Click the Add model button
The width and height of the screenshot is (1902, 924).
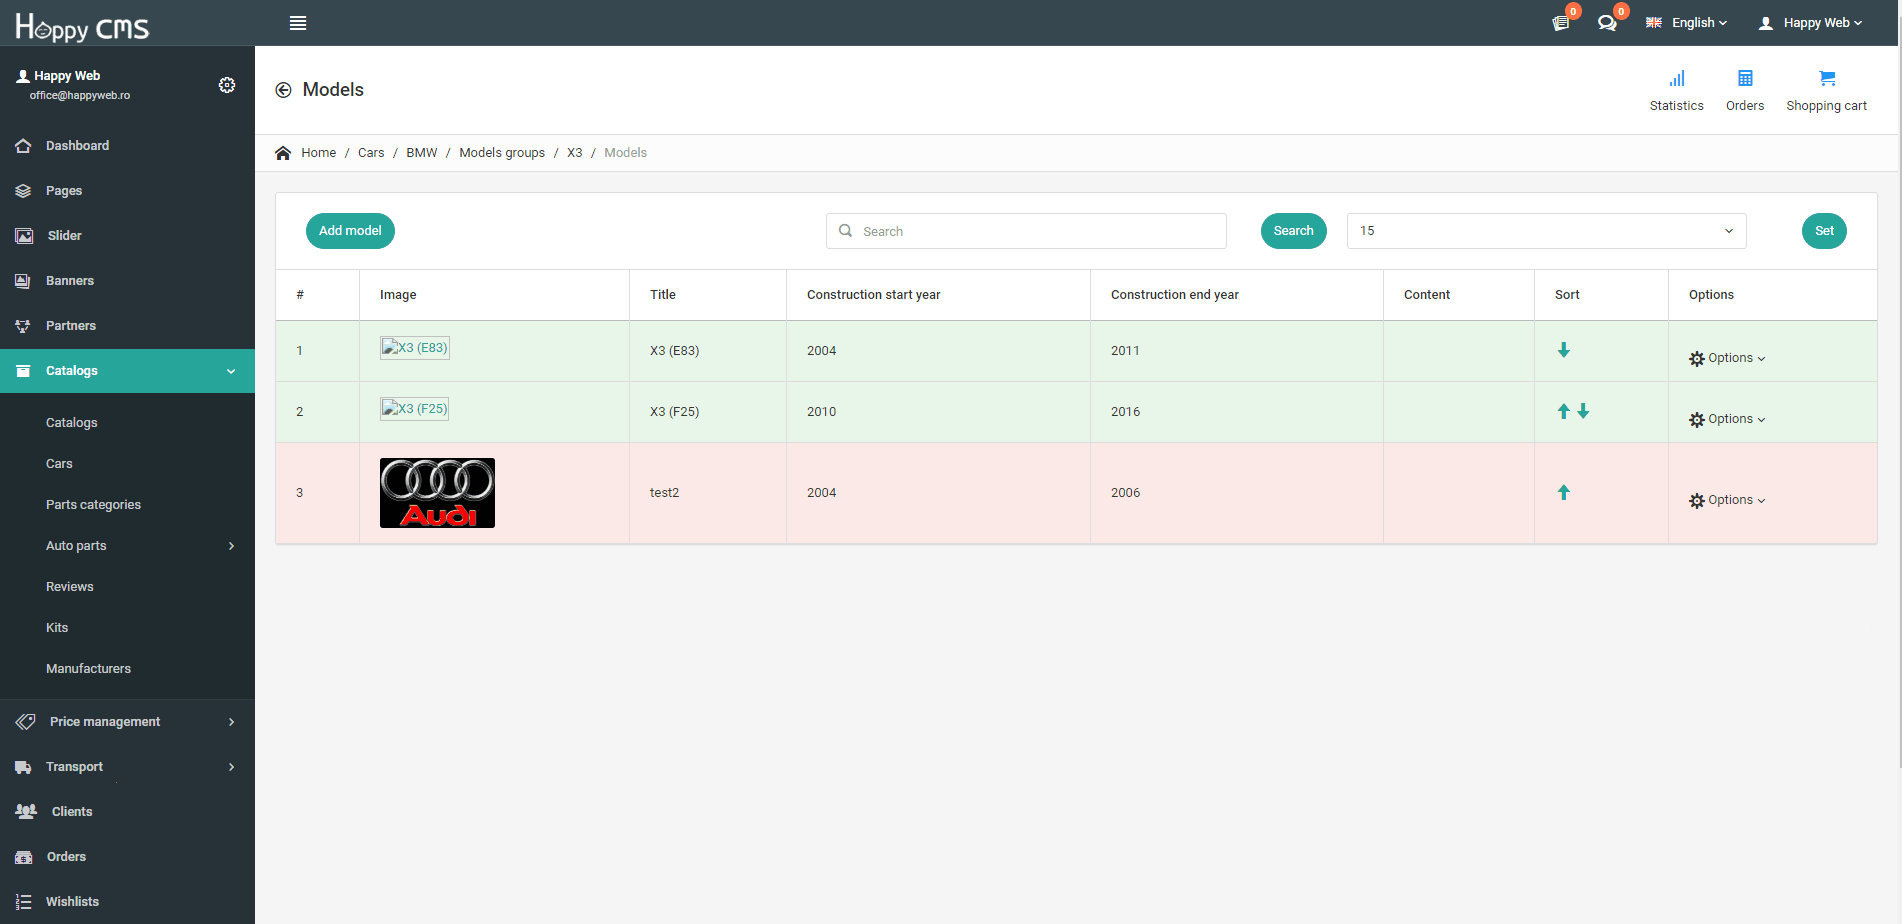click(x=350, y=231)
